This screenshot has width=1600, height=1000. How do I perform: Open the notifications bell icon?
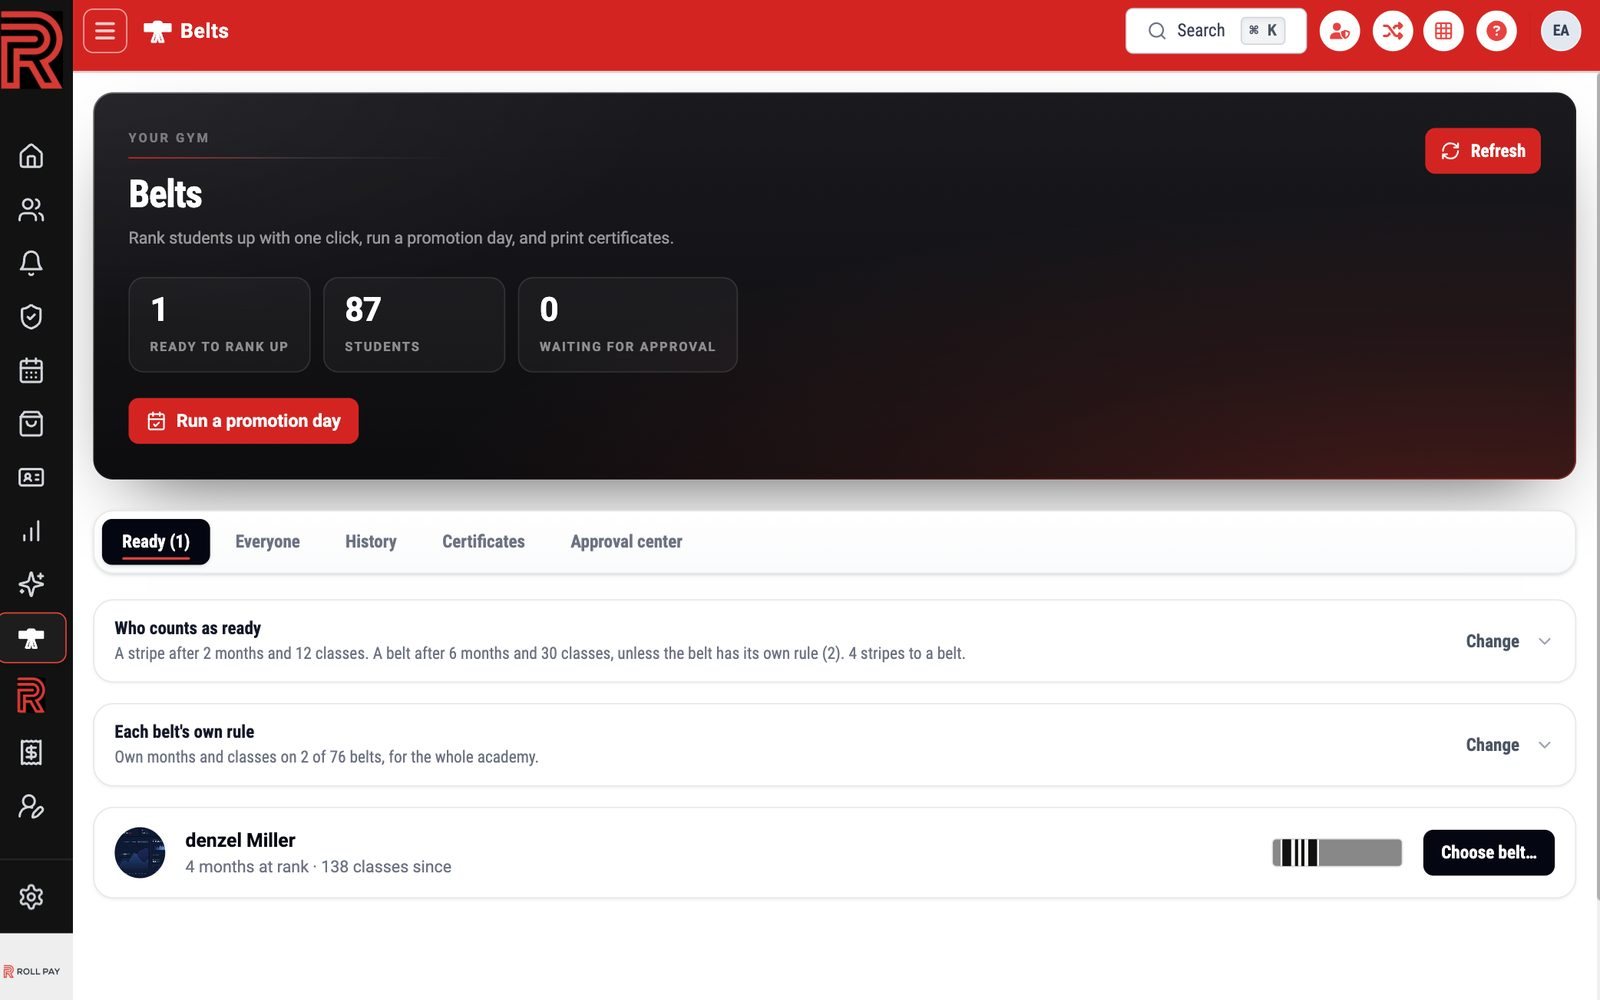point(31,263)
